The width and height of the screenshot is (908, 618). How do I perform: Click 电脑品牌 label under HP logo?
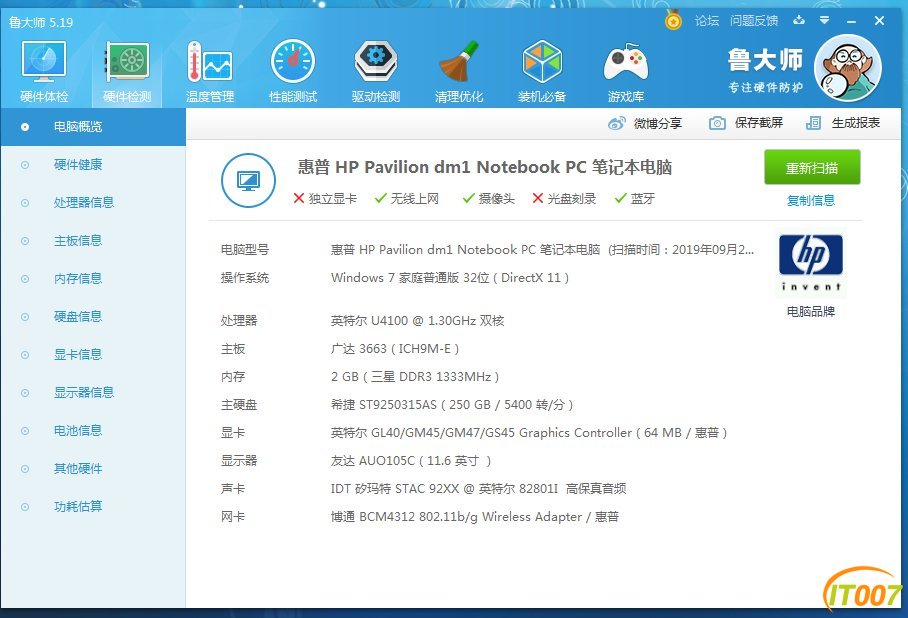click(x=811, y=312)
